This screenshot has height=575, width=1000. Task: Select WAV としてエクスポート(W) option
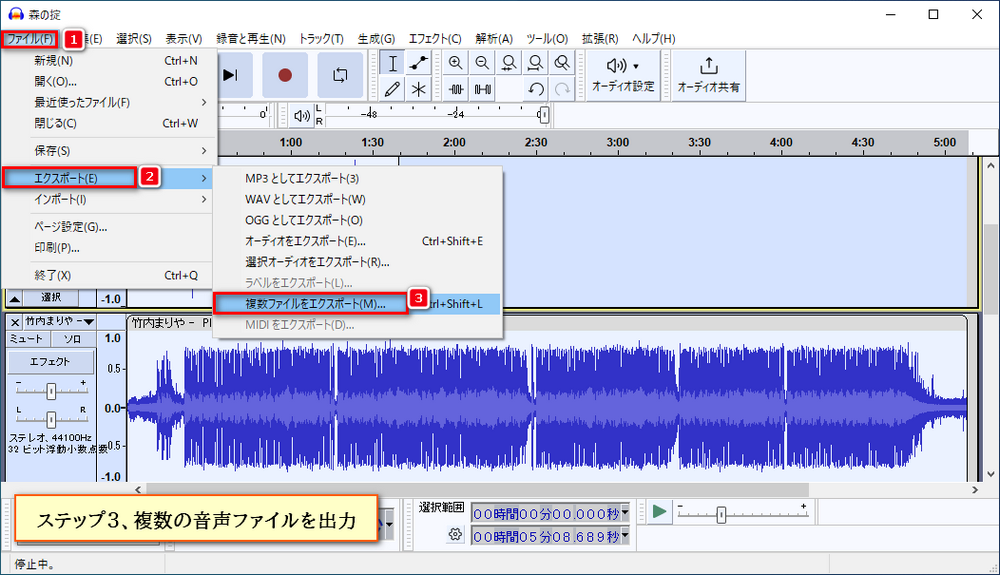305,199
